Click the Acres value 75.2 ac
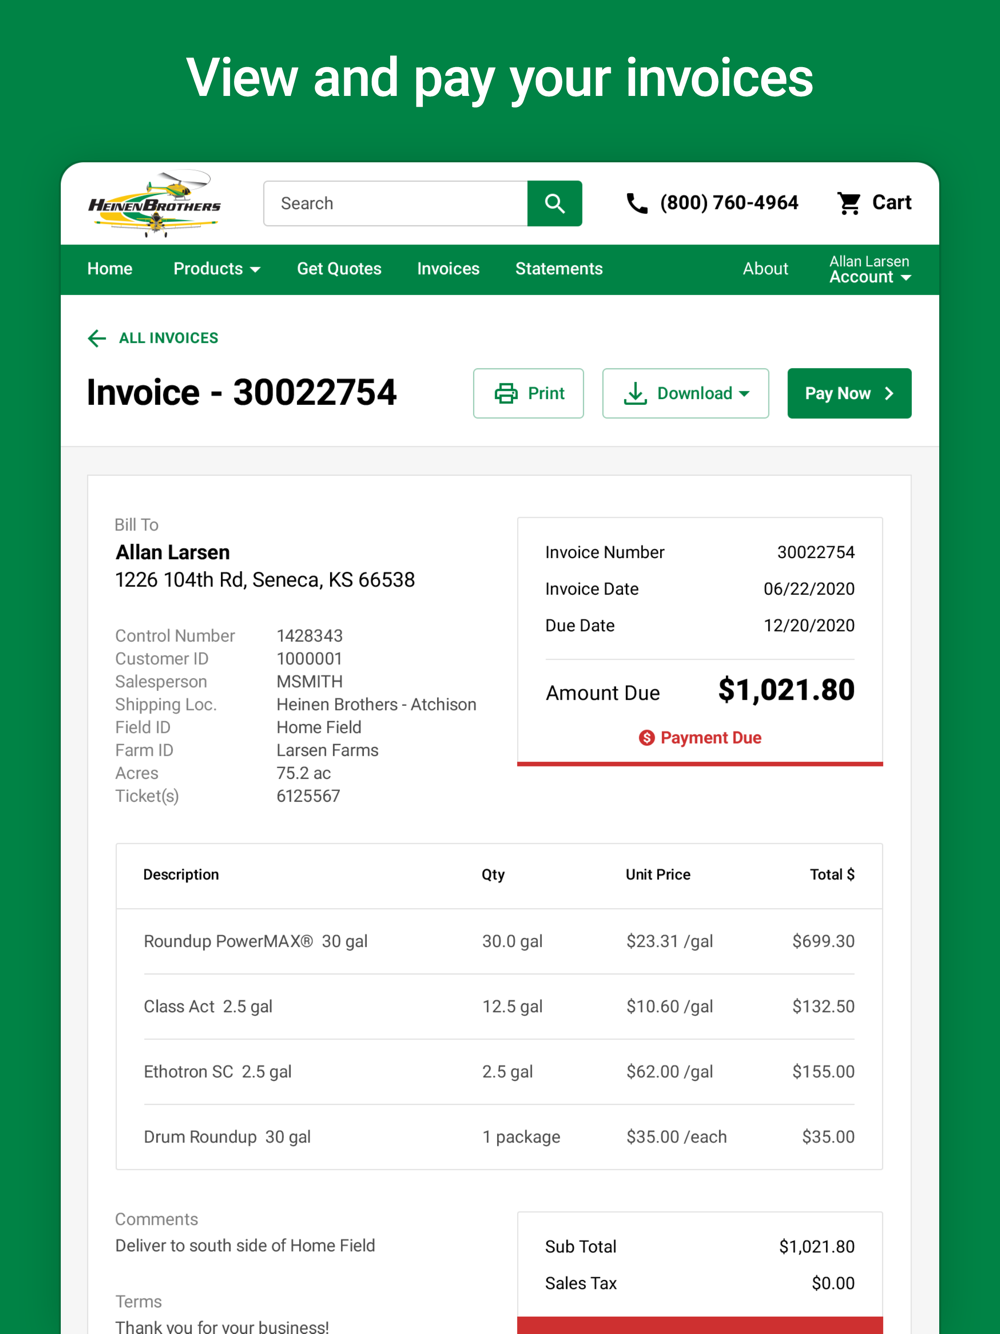This screenshot has height=1334, width=1000. pos(303,774)
